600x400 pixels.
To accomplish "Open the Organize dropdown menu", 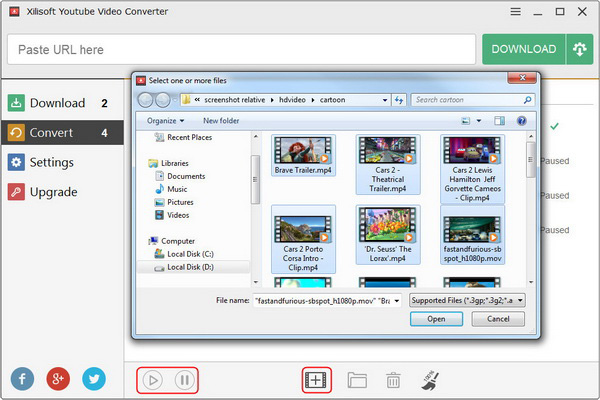I will (164, 121).
